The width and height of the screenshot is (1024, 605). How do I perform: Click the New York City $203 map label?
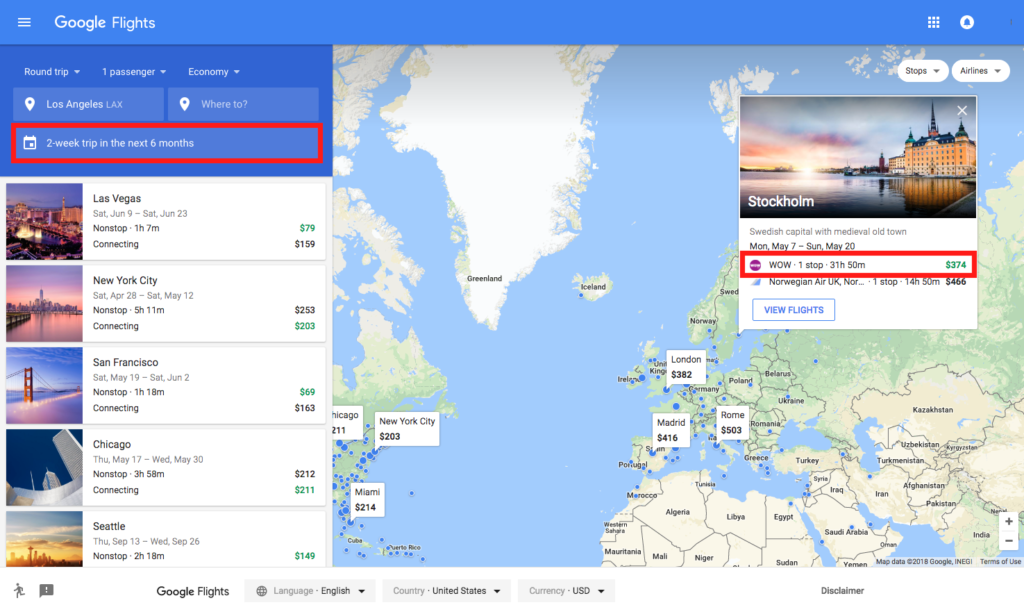pyautogui.click(x=407, y=429)
